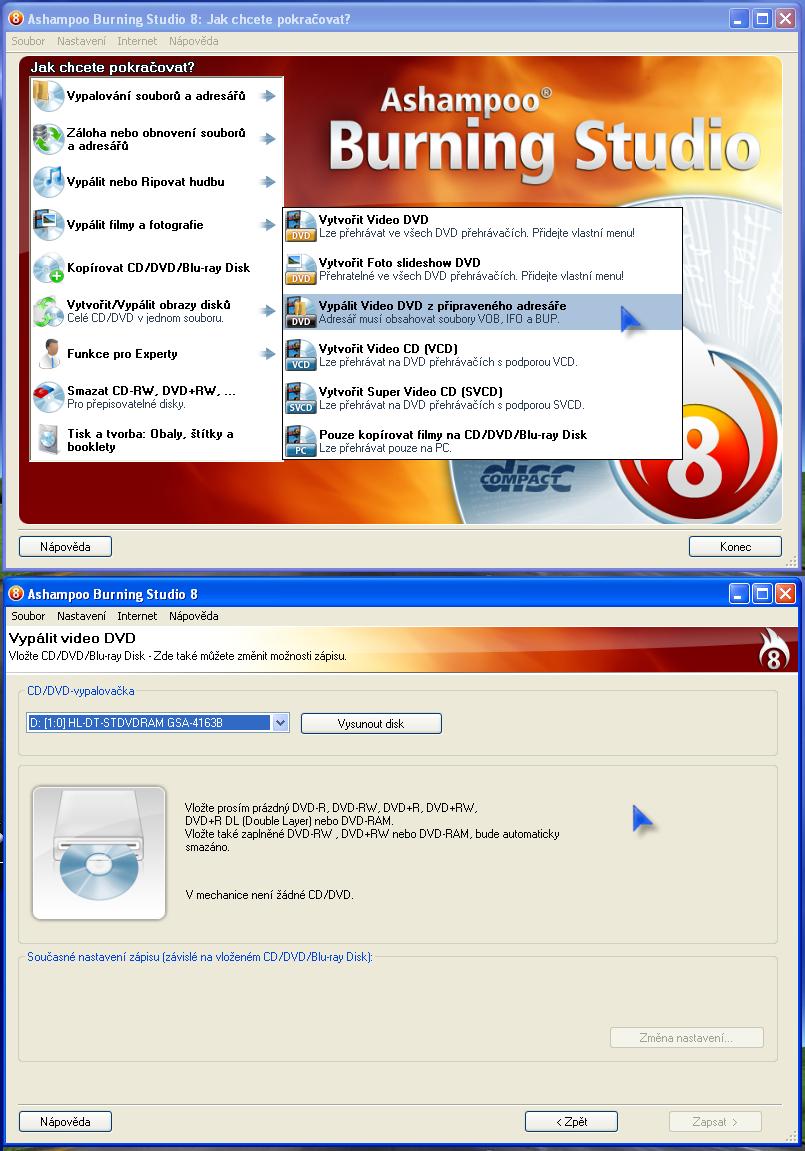805x1151 pixels.
Task: Click the Video DVD from folder icon
Action: click(x=300, y=312)
